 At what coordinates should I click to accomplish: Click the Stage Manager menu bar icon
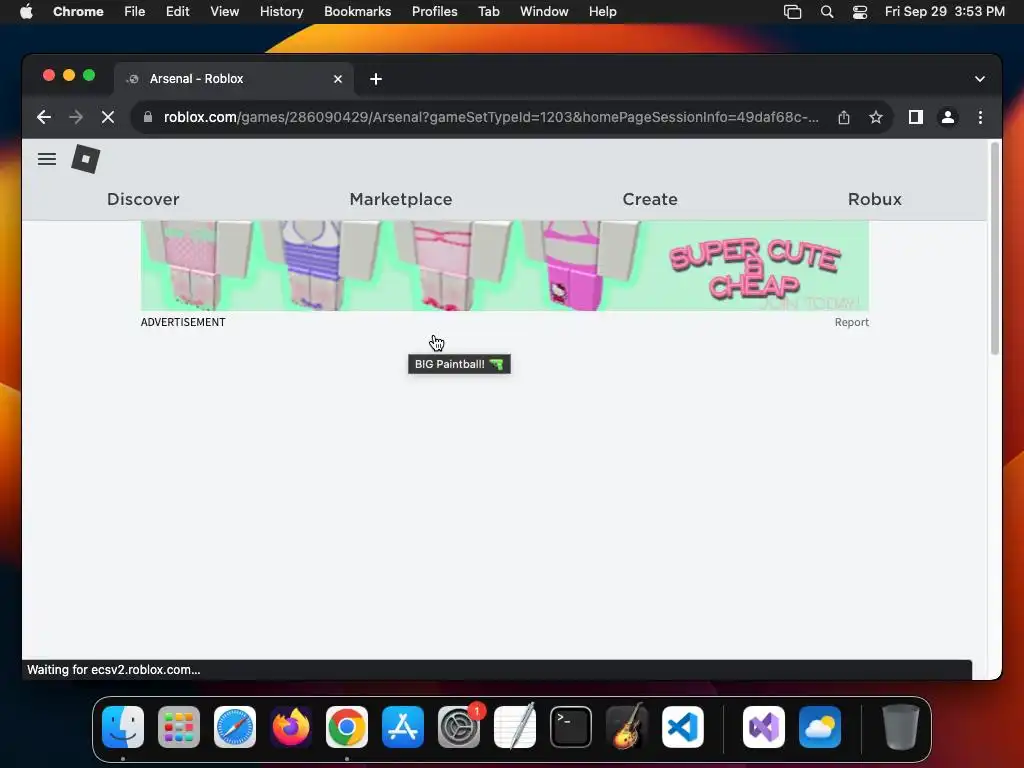coord(792,12)
